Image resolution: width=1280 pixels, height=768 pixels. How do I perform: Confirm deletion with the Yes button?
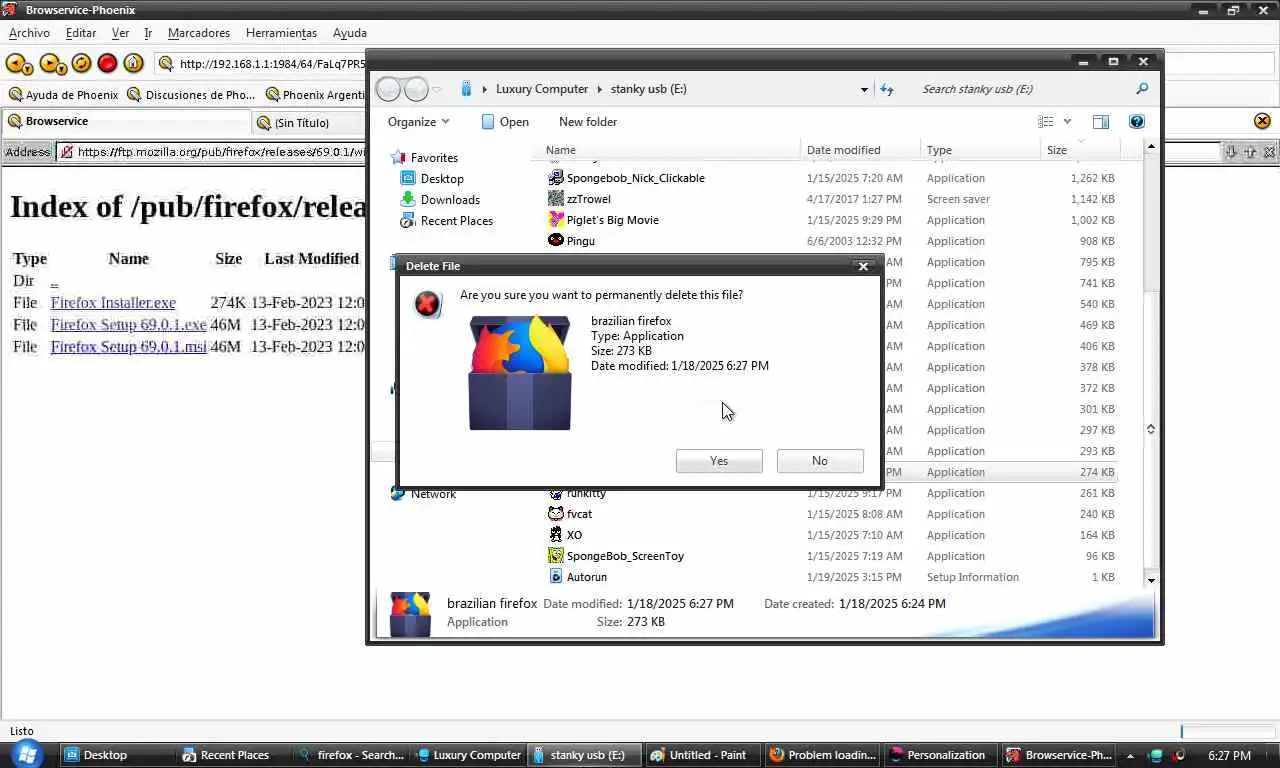(719, 461)
